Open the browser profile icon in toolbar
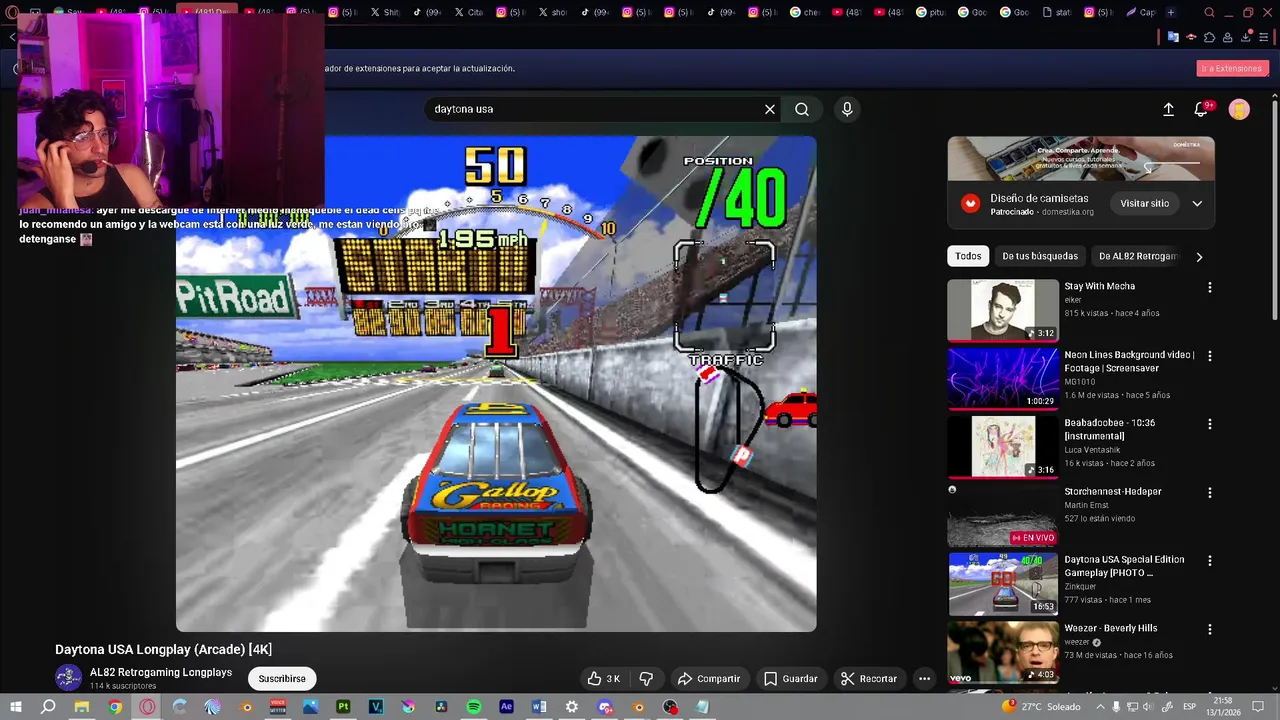Viewport: 1280px width, 720px height. [x=1227, y=37]
